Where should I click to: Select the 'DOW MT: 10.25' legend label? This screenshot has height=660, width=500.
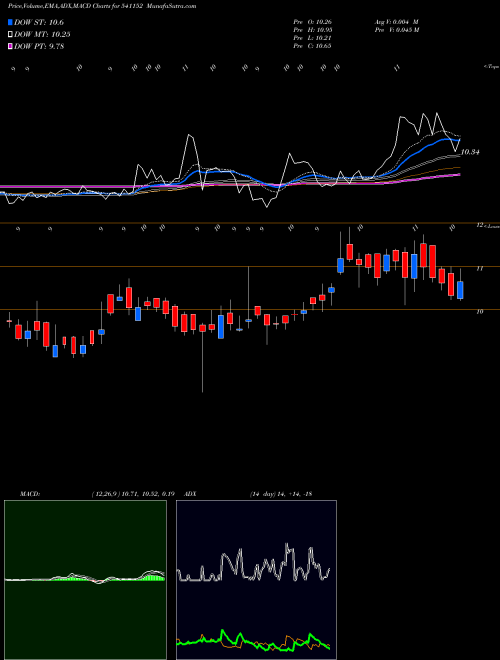pos(42,35)
